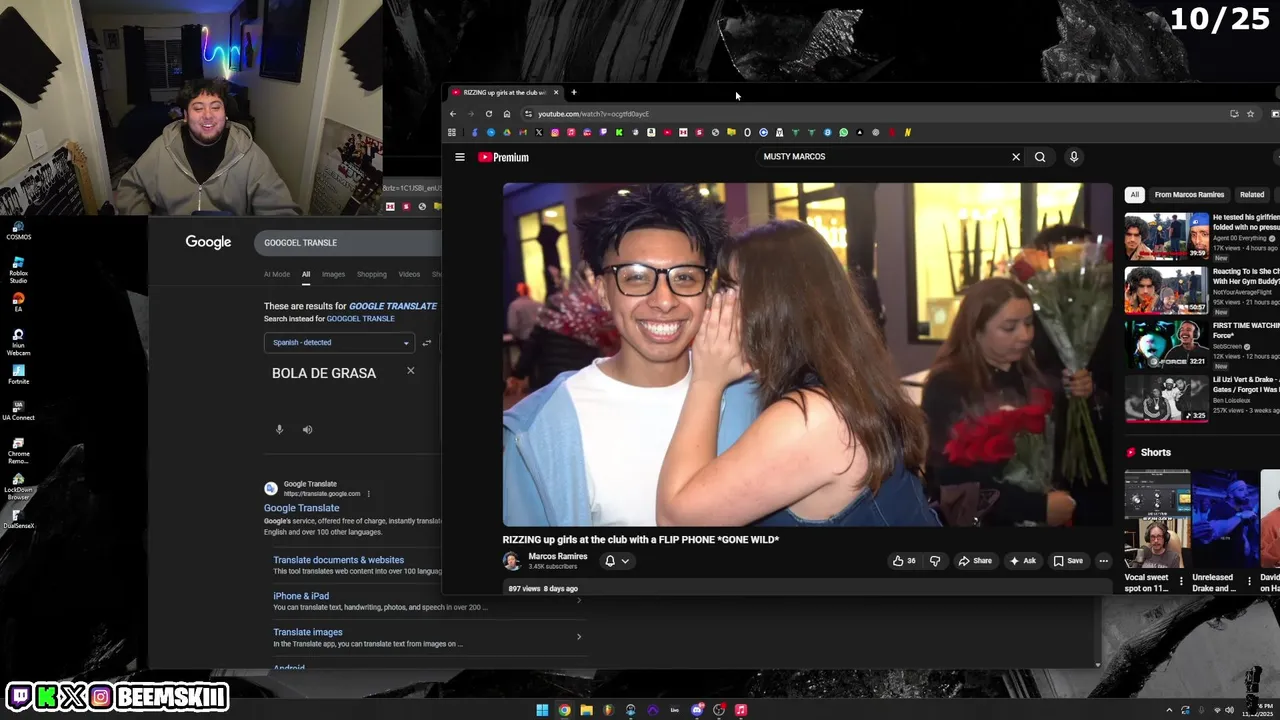
Task: Open the He tested his girlfriend video thumbnail
Action: (1166, 236)
